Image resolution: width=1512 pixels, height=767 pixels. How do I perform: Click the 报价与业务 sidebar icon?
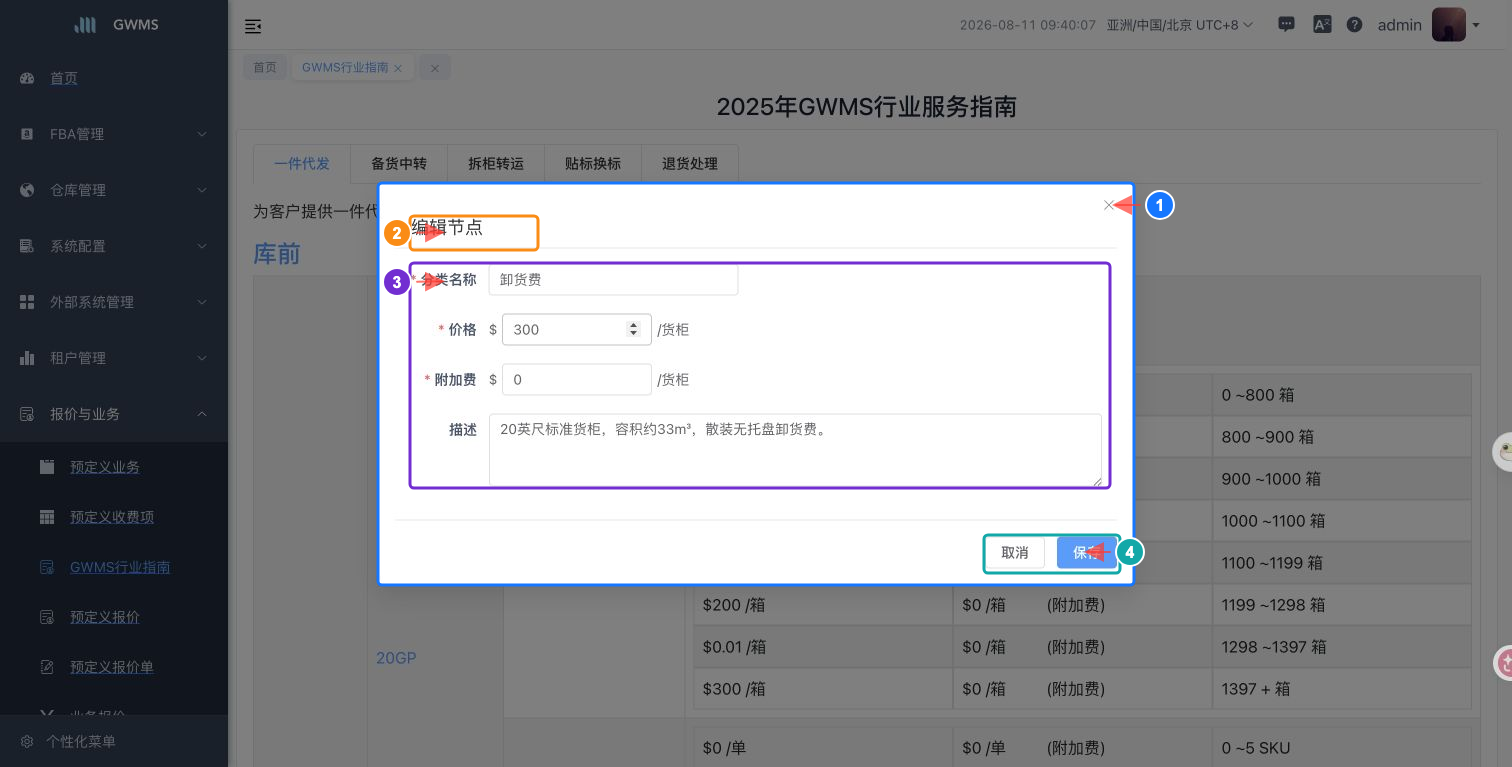click(27, 414)
